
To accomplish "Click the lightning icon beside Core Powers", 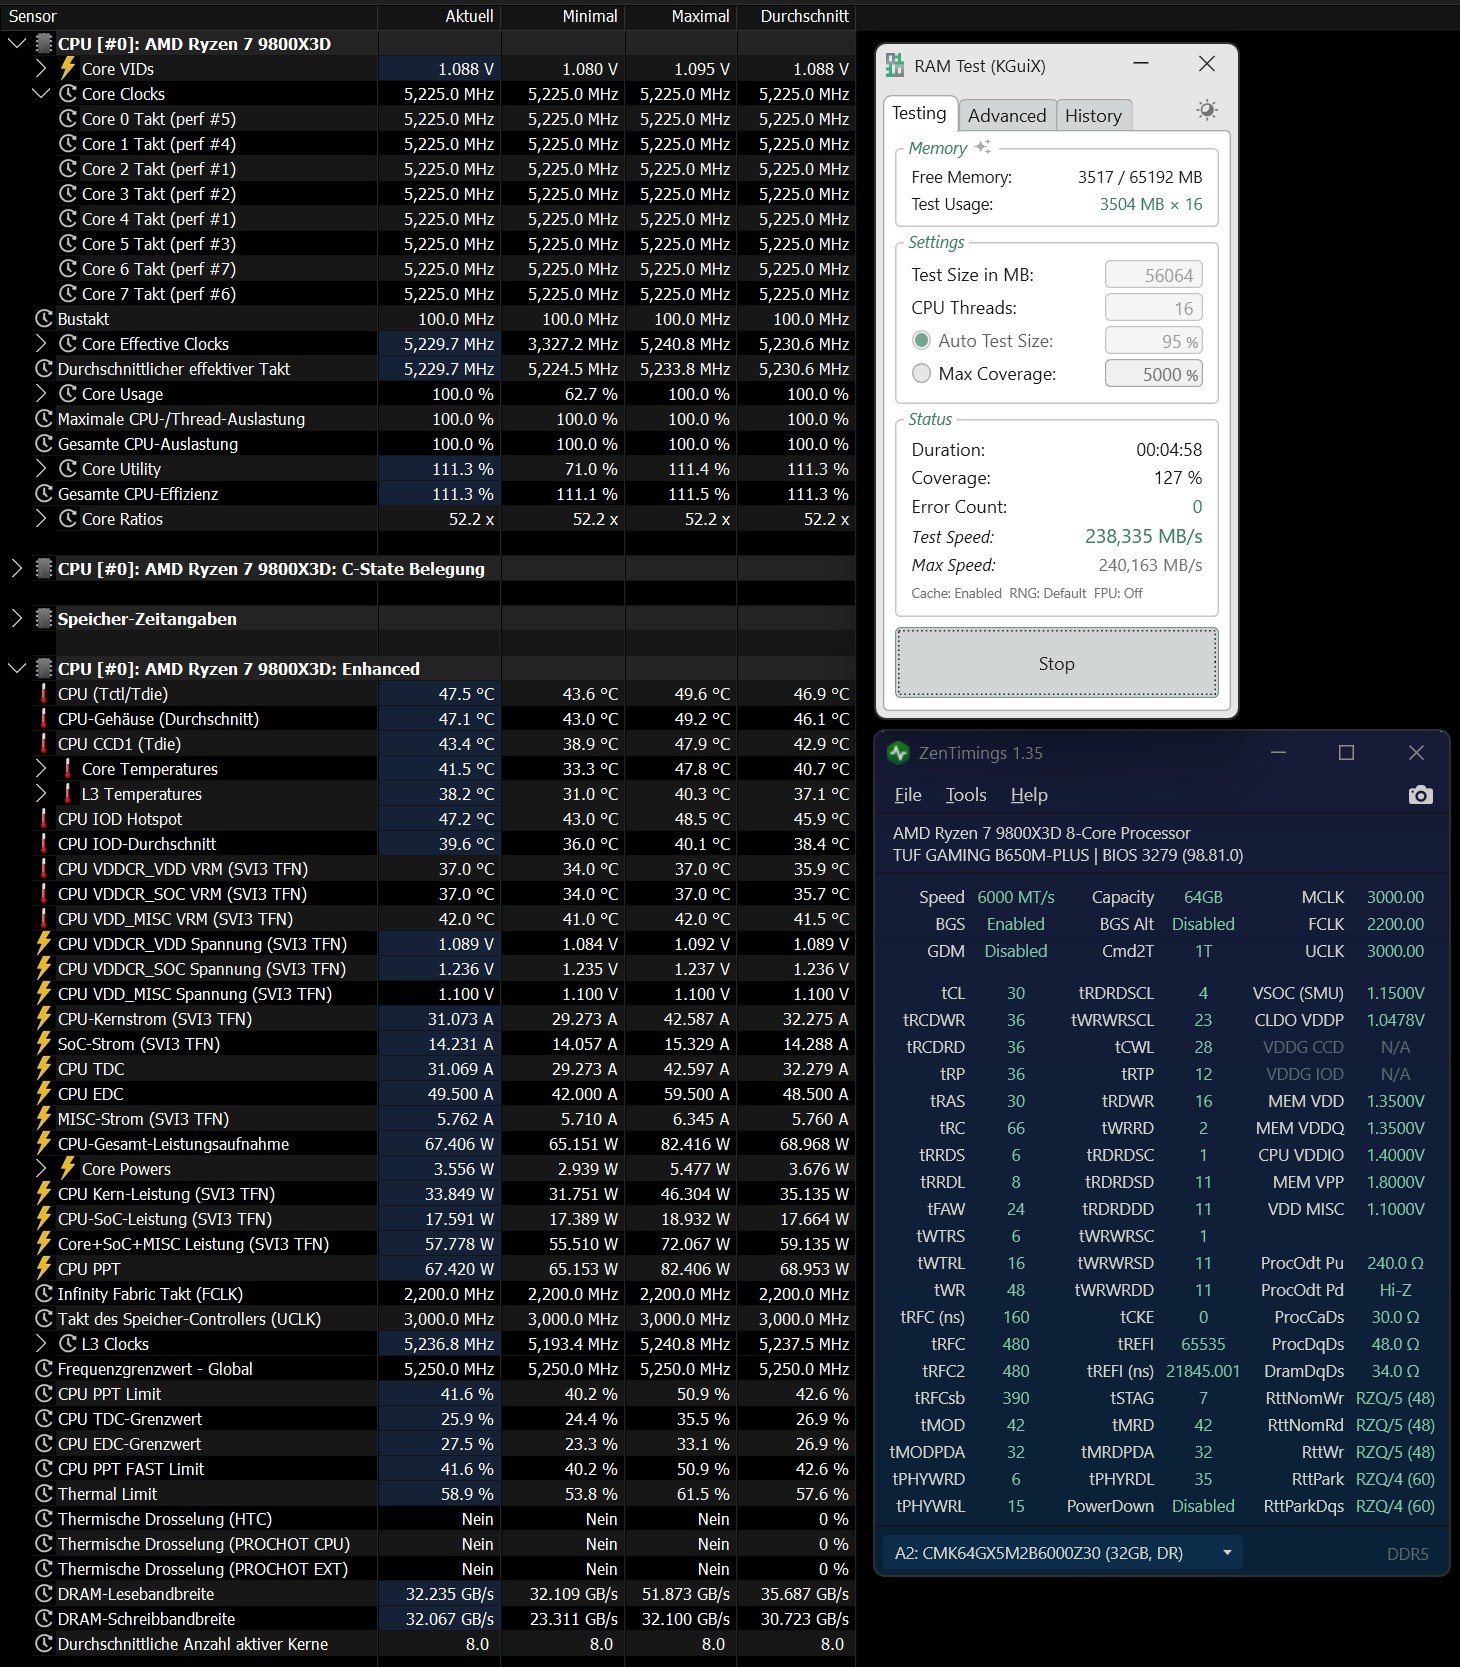I will (x=68, y=1169).
